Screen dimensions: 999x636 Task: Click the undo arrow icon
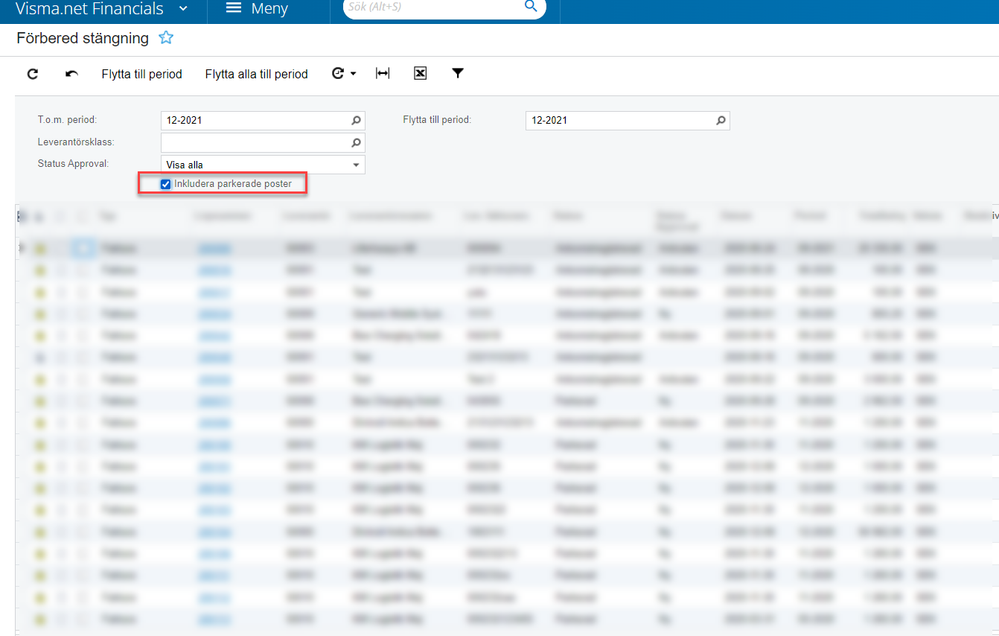click(x=71, y=74)
